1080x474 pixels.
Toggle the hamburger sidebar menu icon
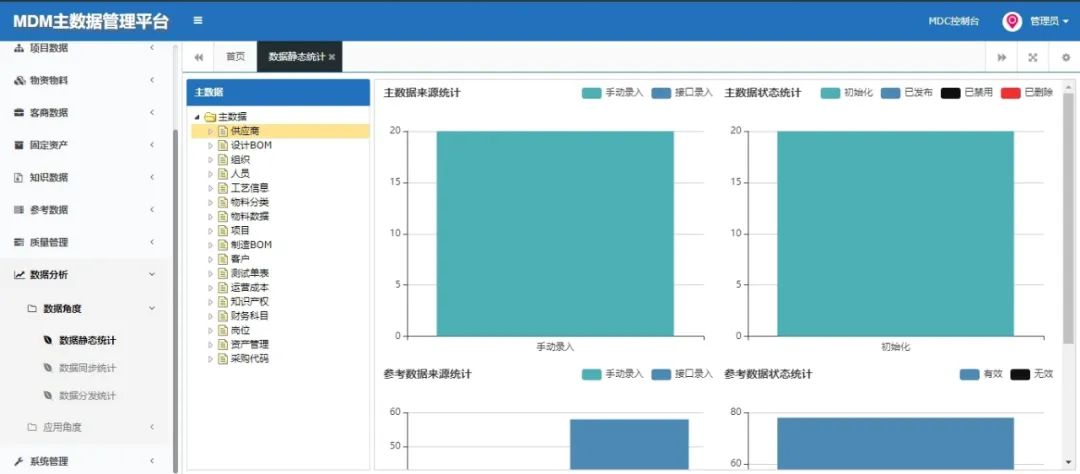pos(198,20)
